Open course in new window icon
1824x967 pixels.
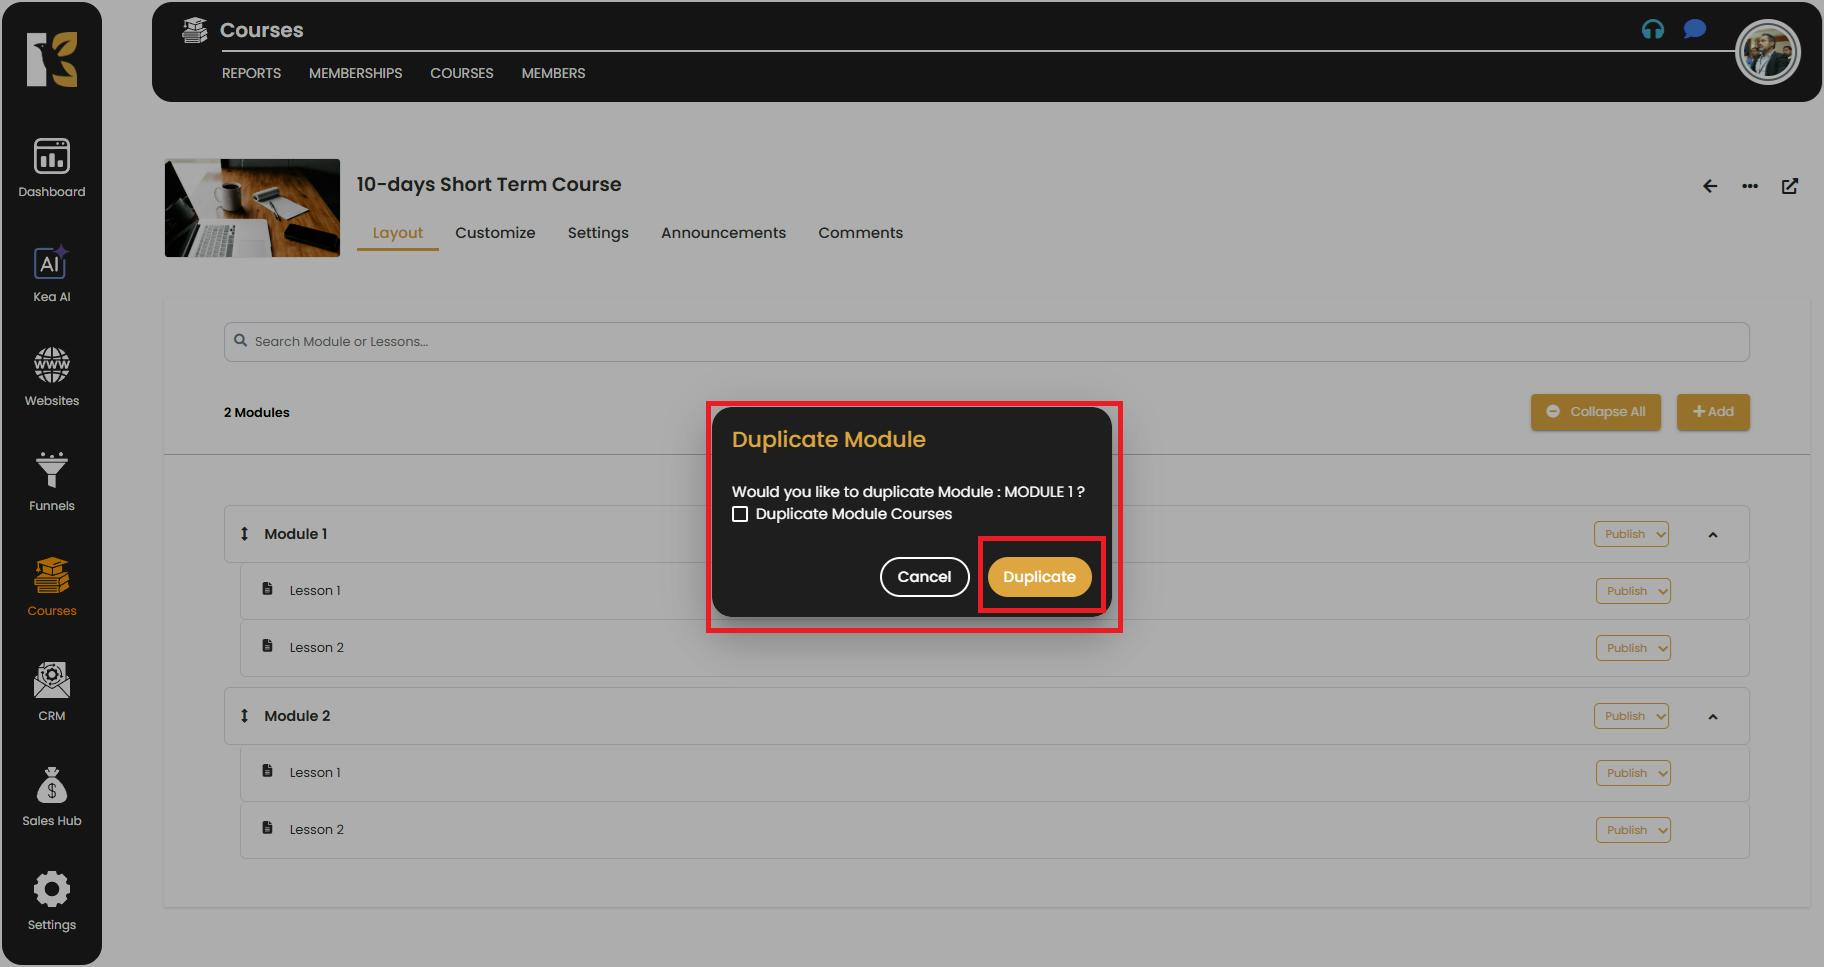click(x=1790, y=186)
